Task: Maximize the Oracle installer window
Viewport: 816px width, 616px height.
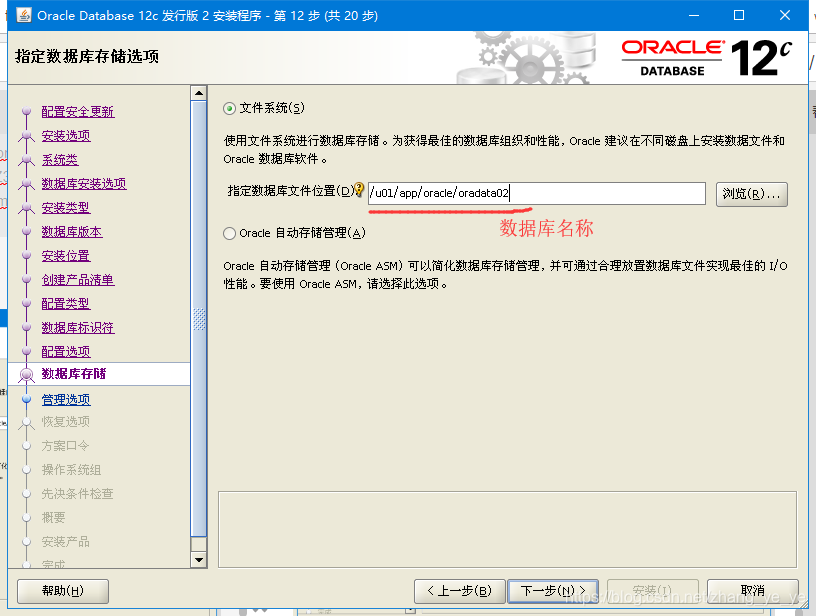Action: [x=739, y=16]
